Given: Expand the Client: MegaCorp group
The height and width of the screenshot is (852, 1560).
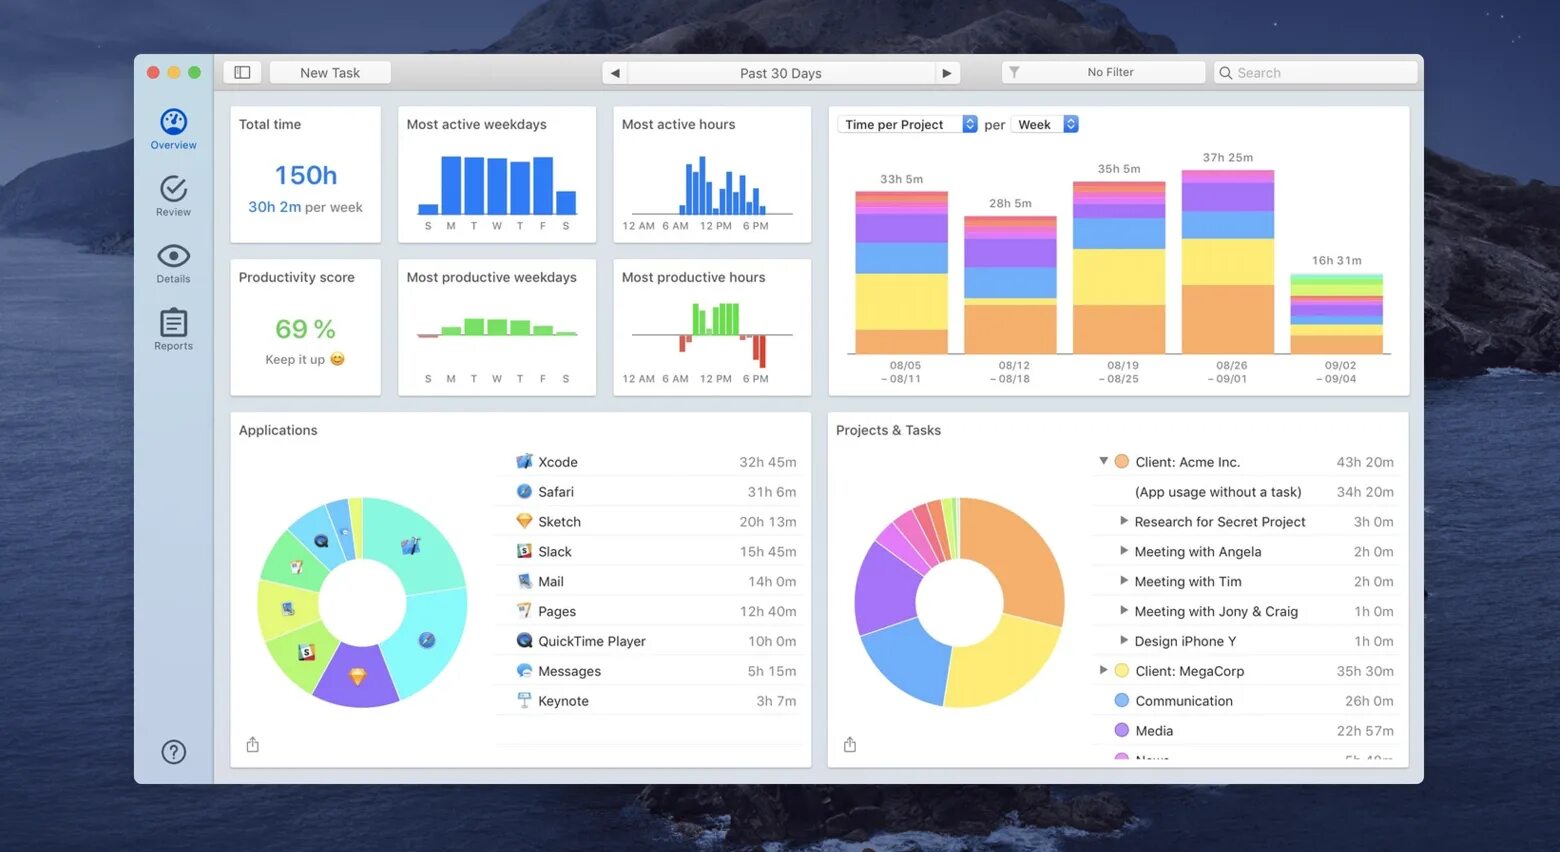Looking at the screenshot, I should (1104, 670).
